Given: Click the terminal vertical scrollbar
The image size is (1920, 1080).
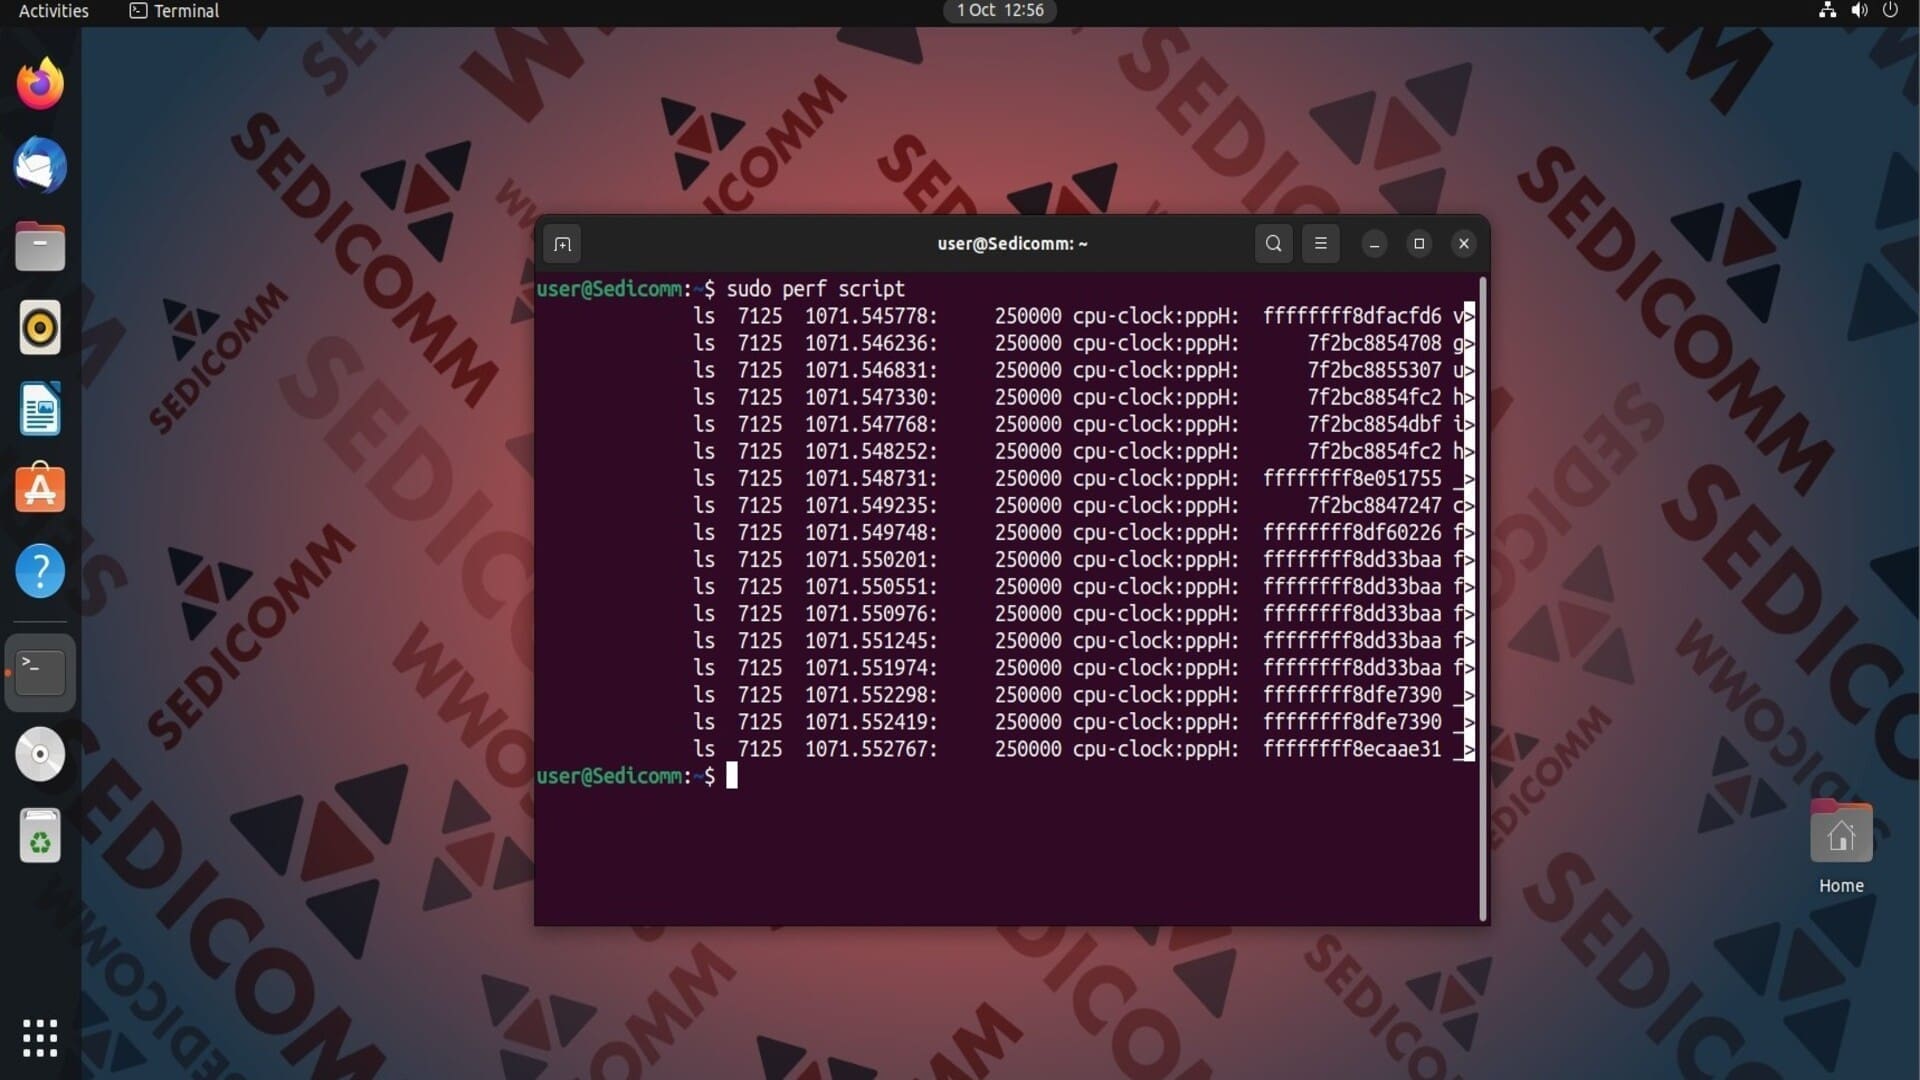Looking at the screenshot, I should point(1482,598).
